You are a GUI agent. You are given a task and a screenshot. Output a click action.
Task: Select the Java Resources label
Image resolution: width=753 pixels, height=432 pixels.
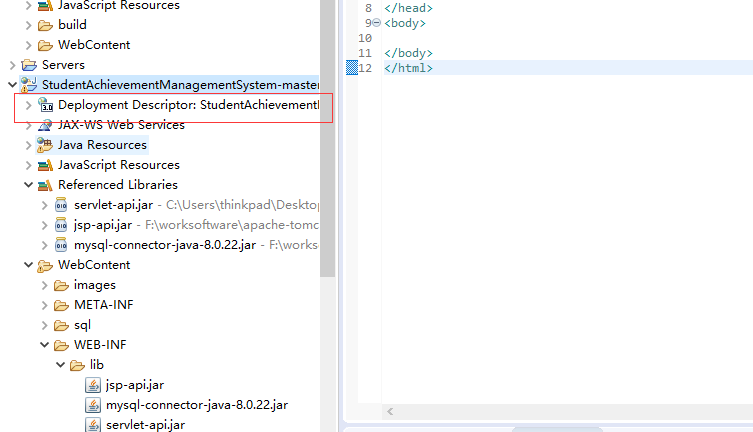coord(102,145)
